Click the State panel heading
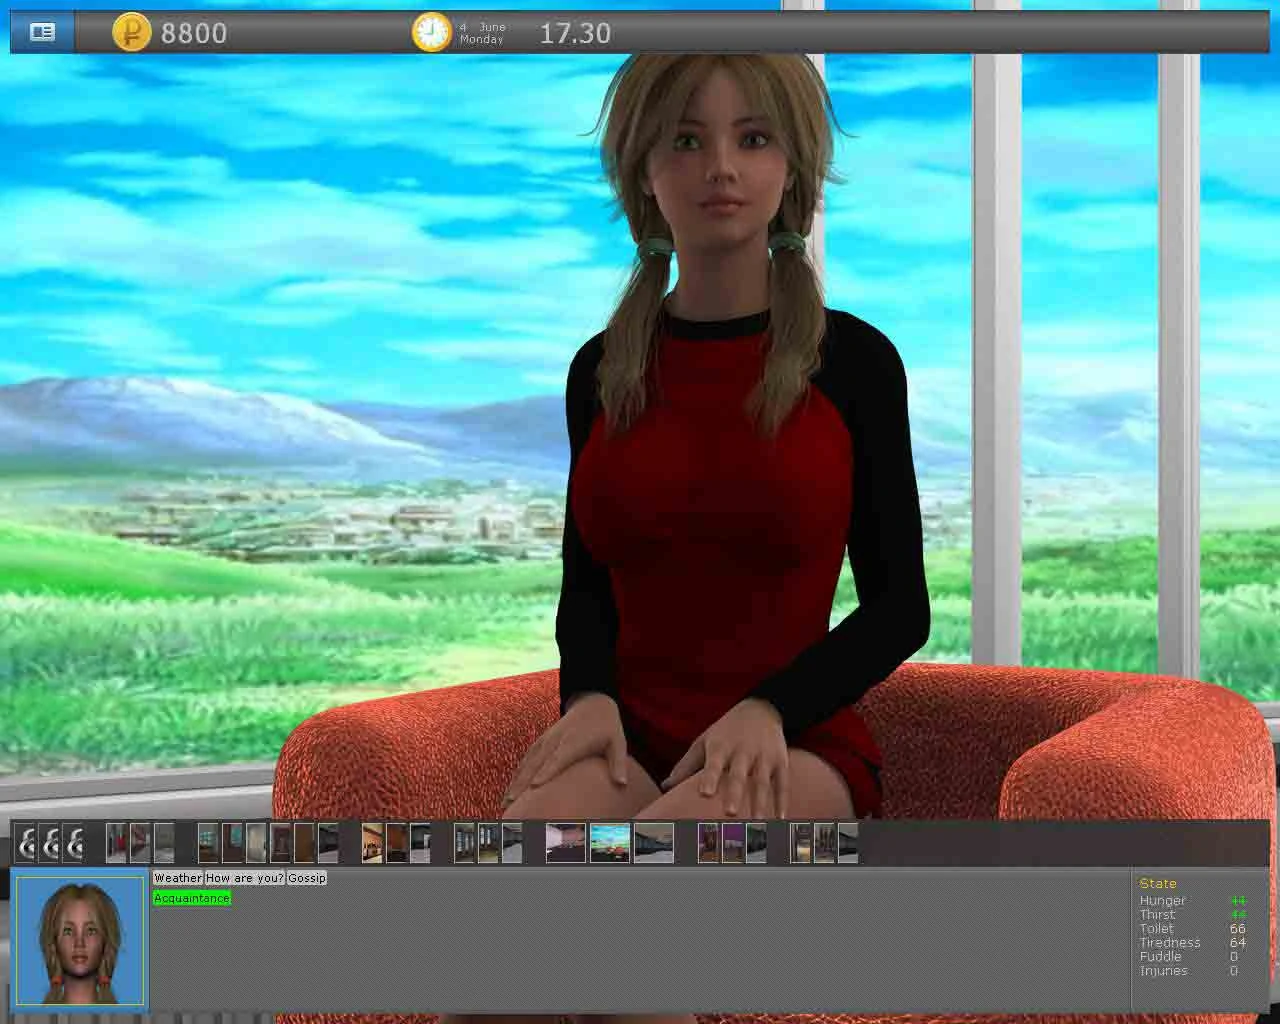Image resolution: width=1280 pixels, height=1024 pixels. pyautogui.click(x=1158, y=883)
